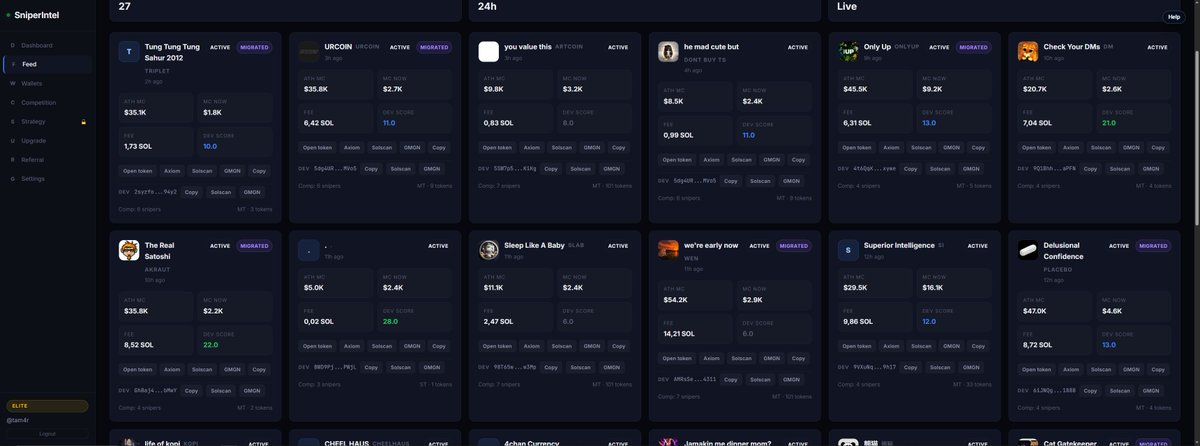
Task: Copy the URCOIN dev address 5dg4UR...MVo5
Action: click(x=371, y=168)
